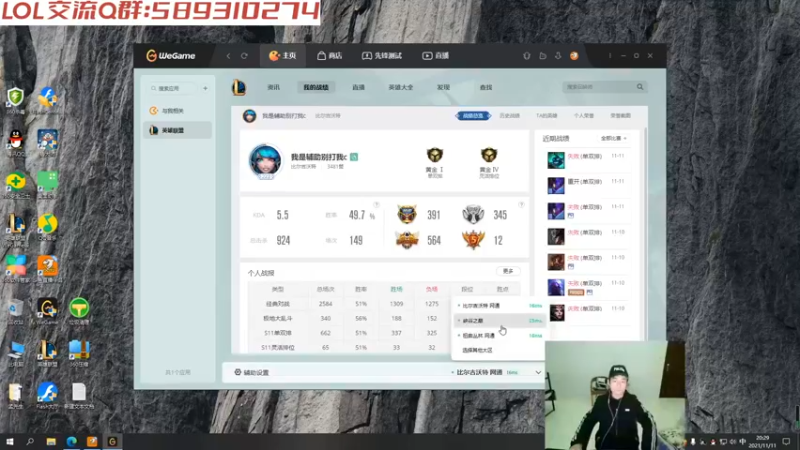800x450 pixels.
Task: Open Windows Start menu
Action: [9, 441]
